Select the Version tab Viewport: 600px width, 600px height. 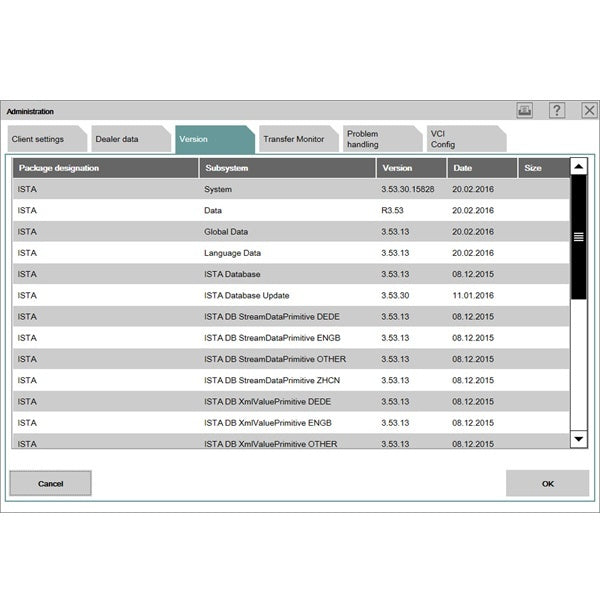coord(215,139)
